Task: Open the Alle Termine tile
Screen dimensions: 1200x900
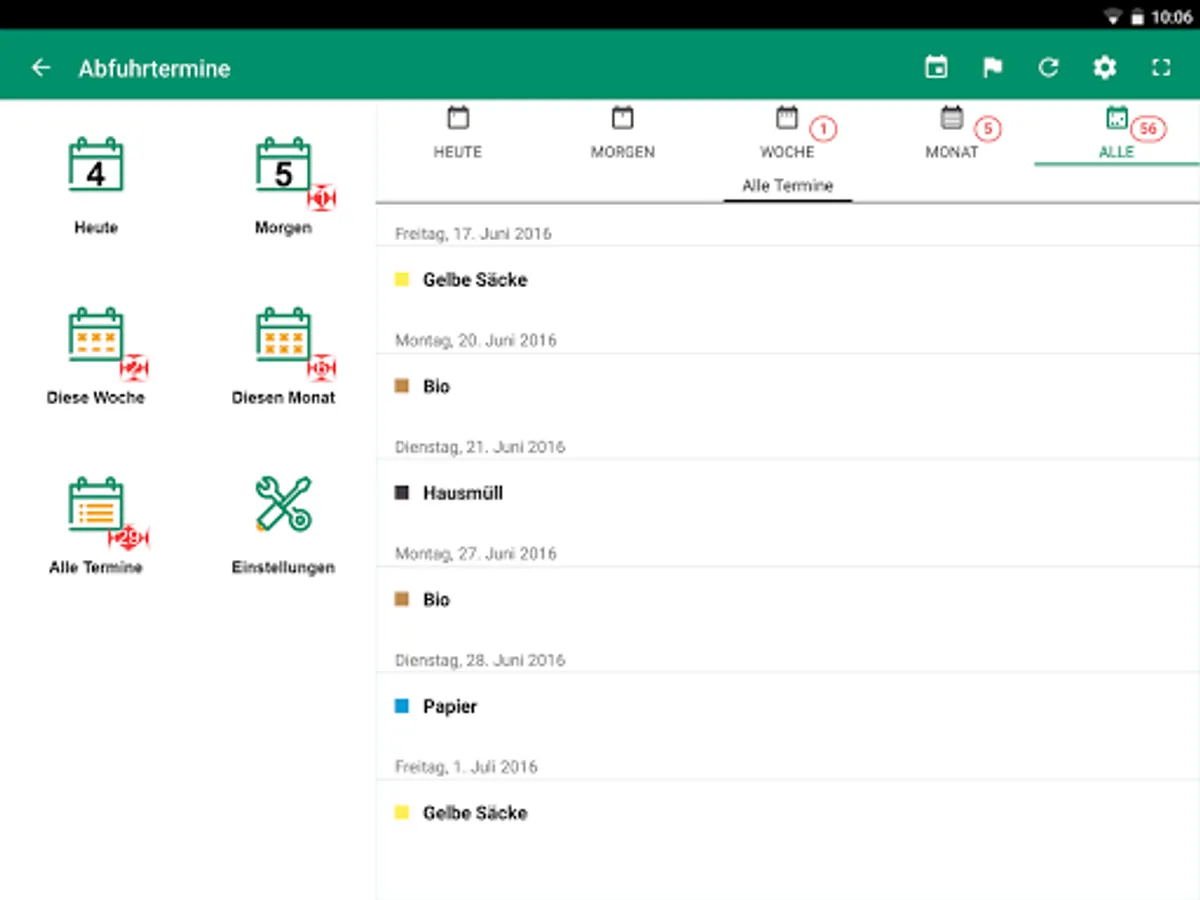Action: pos(96,527)
